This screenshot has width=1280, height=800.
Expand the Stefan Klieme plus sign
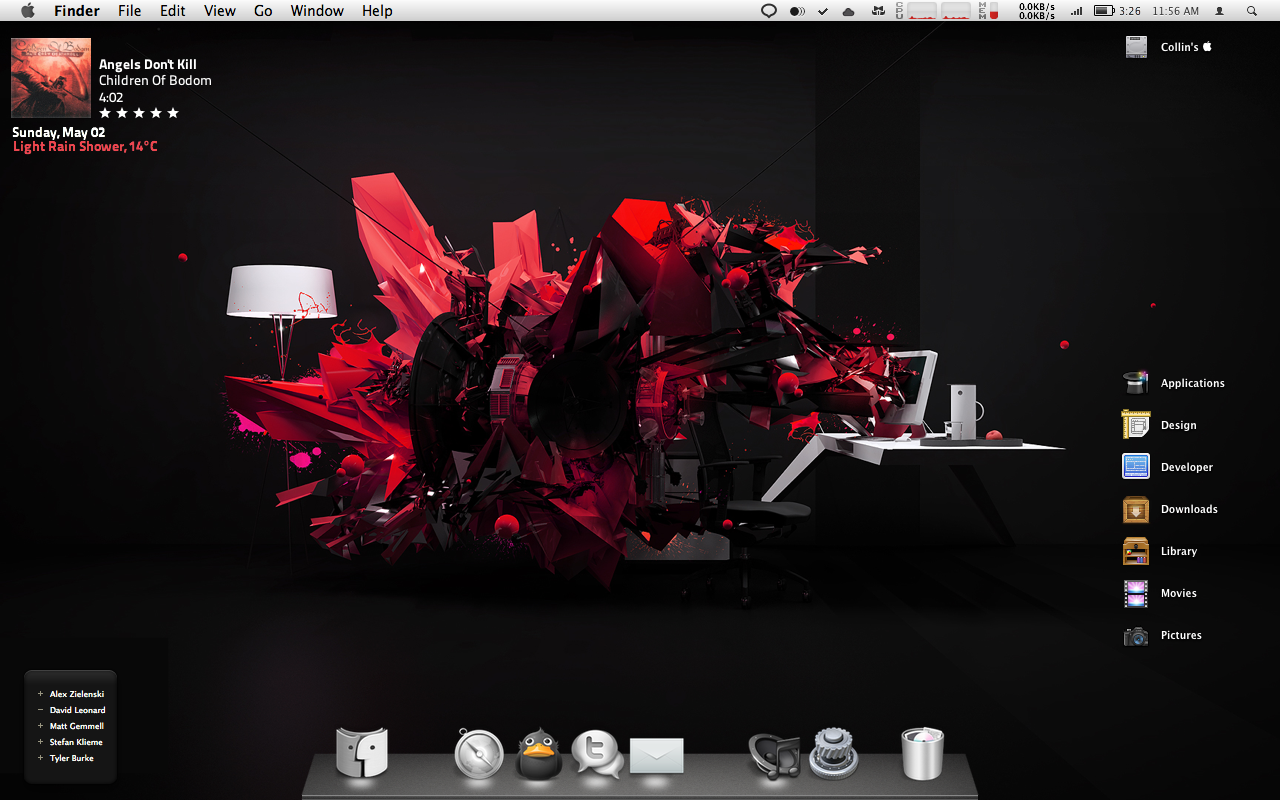click(40, 742)
